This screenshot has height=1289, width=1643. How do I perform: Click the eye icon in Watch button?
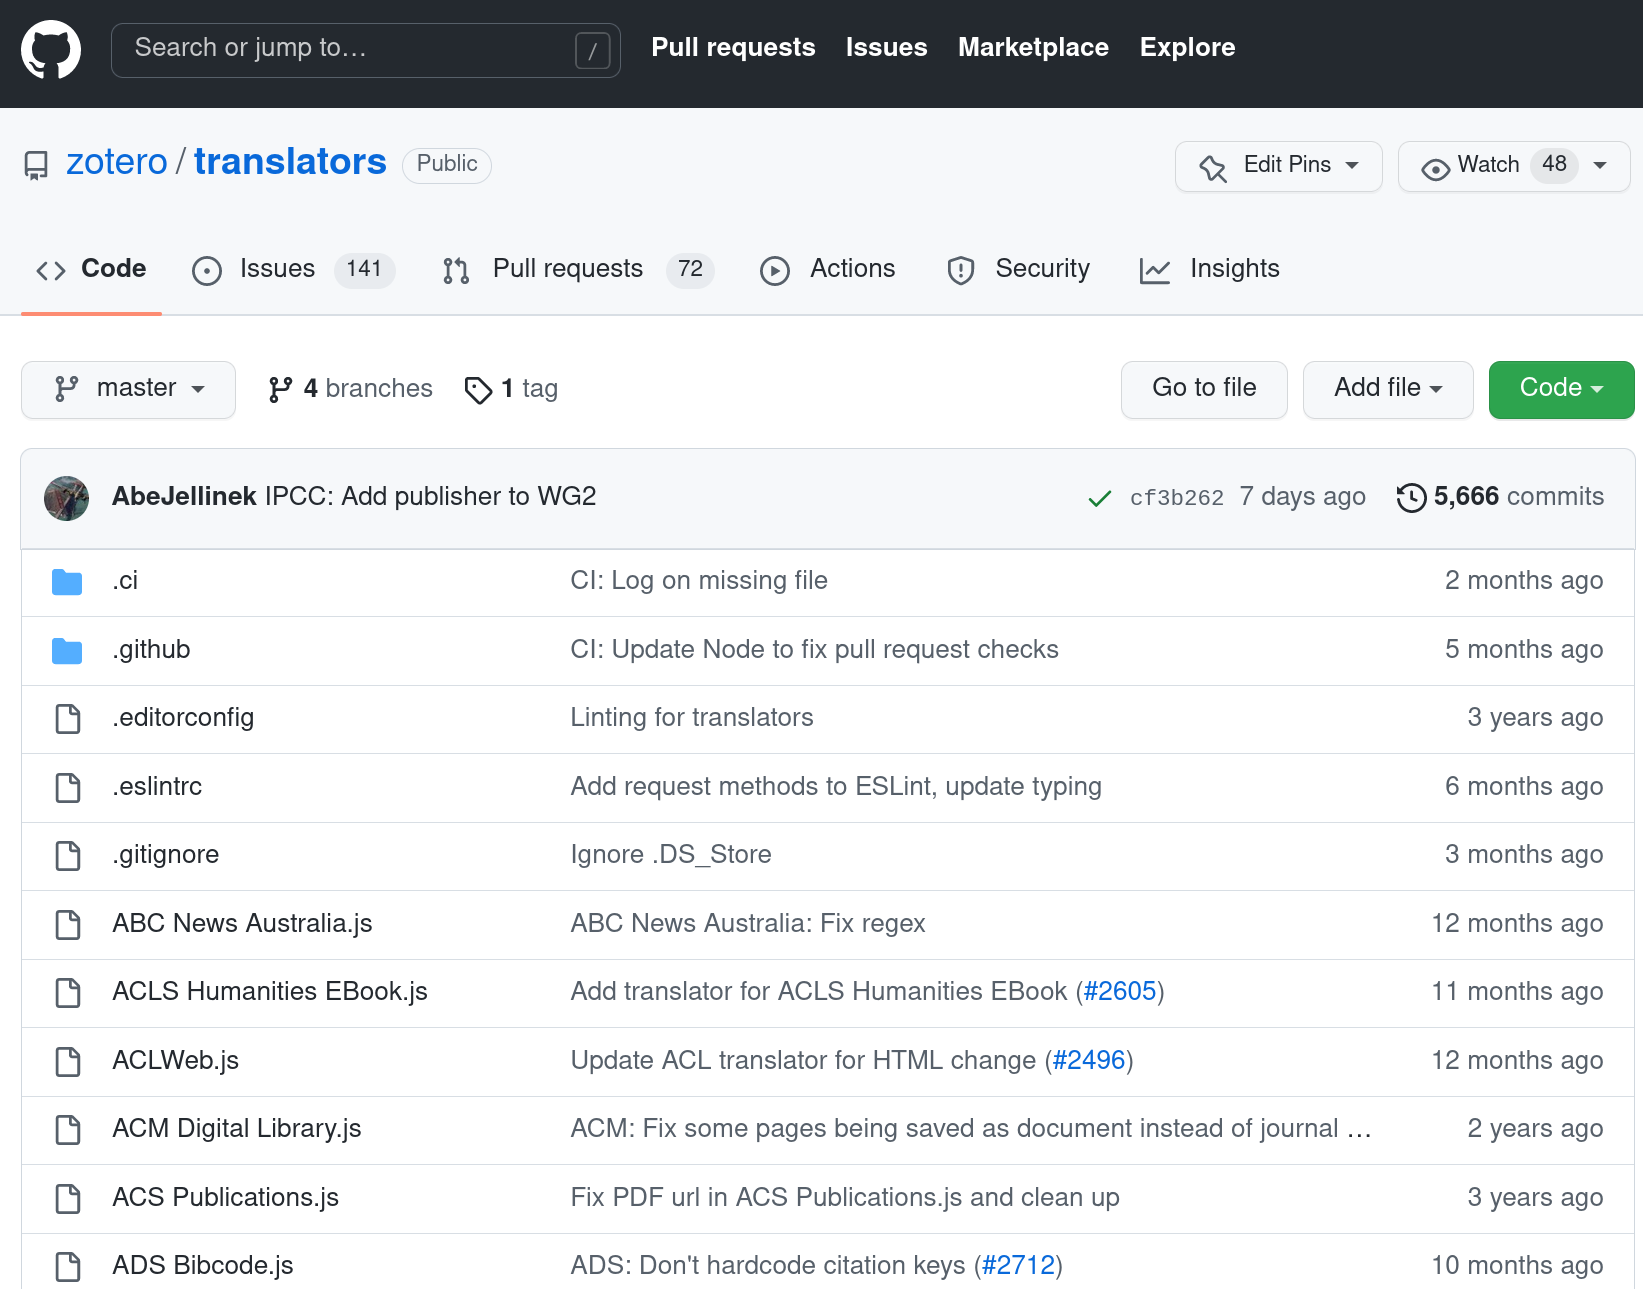pos(1435,169)
